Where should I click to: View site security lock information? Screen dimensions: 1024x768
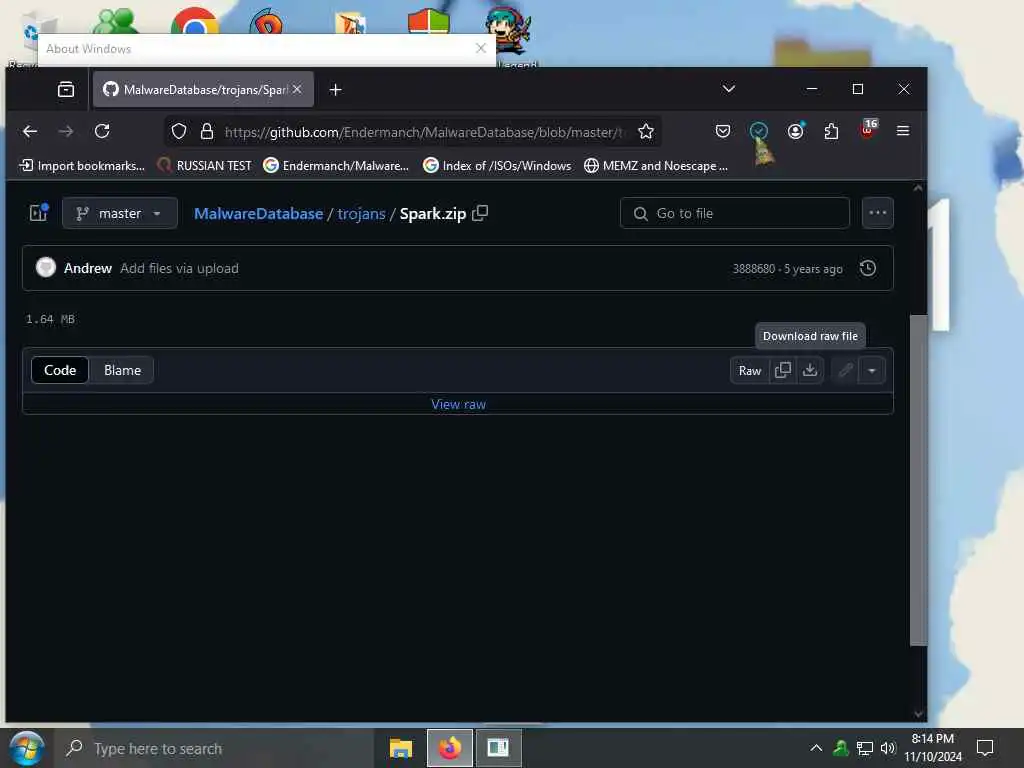click(207, 132)
